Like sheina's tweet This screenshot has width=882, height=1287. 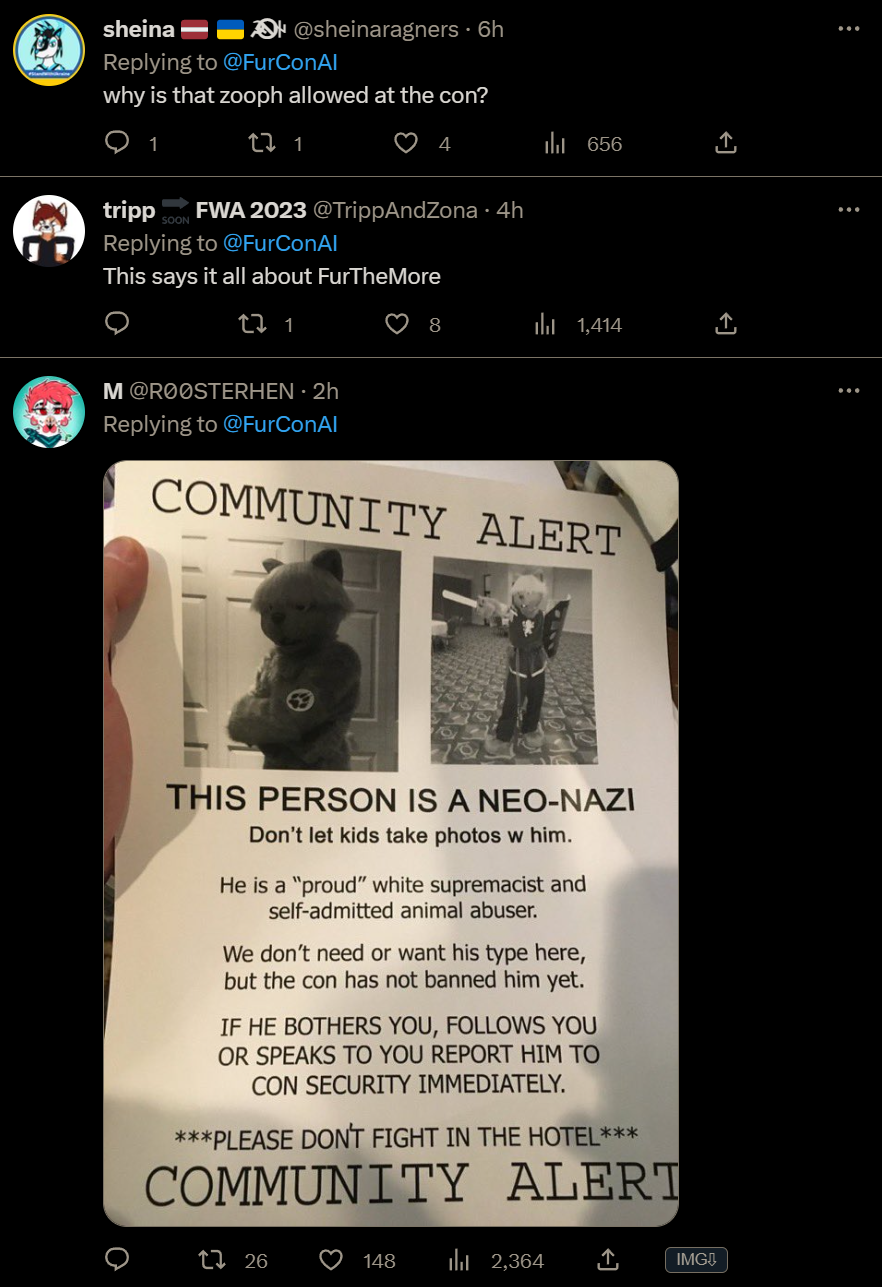pyautogui.click(x=405, y=144)
